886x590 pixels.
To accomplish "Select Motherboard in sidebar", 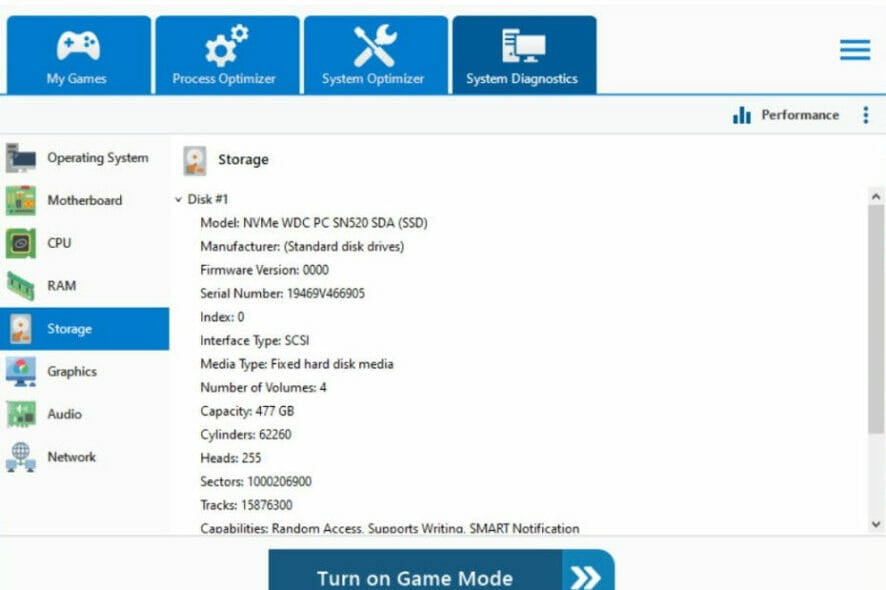I will click(85, 201).
